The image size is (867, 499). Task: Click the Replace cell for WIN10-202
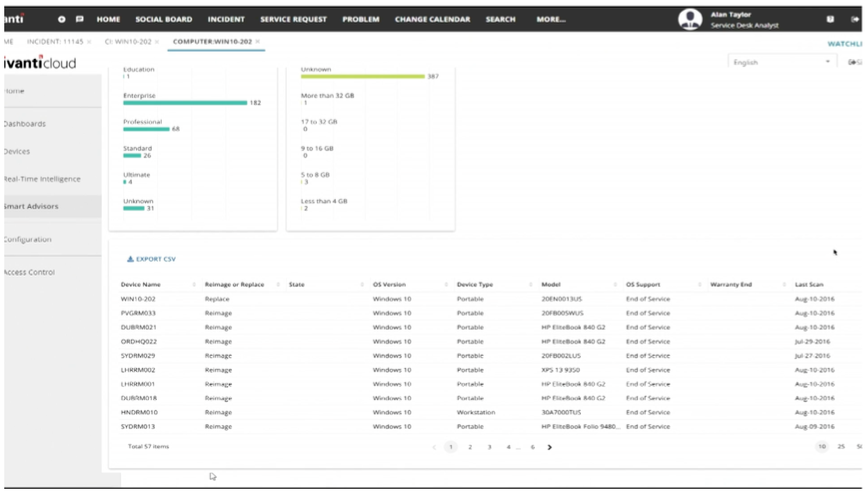[x=217, y=299]
